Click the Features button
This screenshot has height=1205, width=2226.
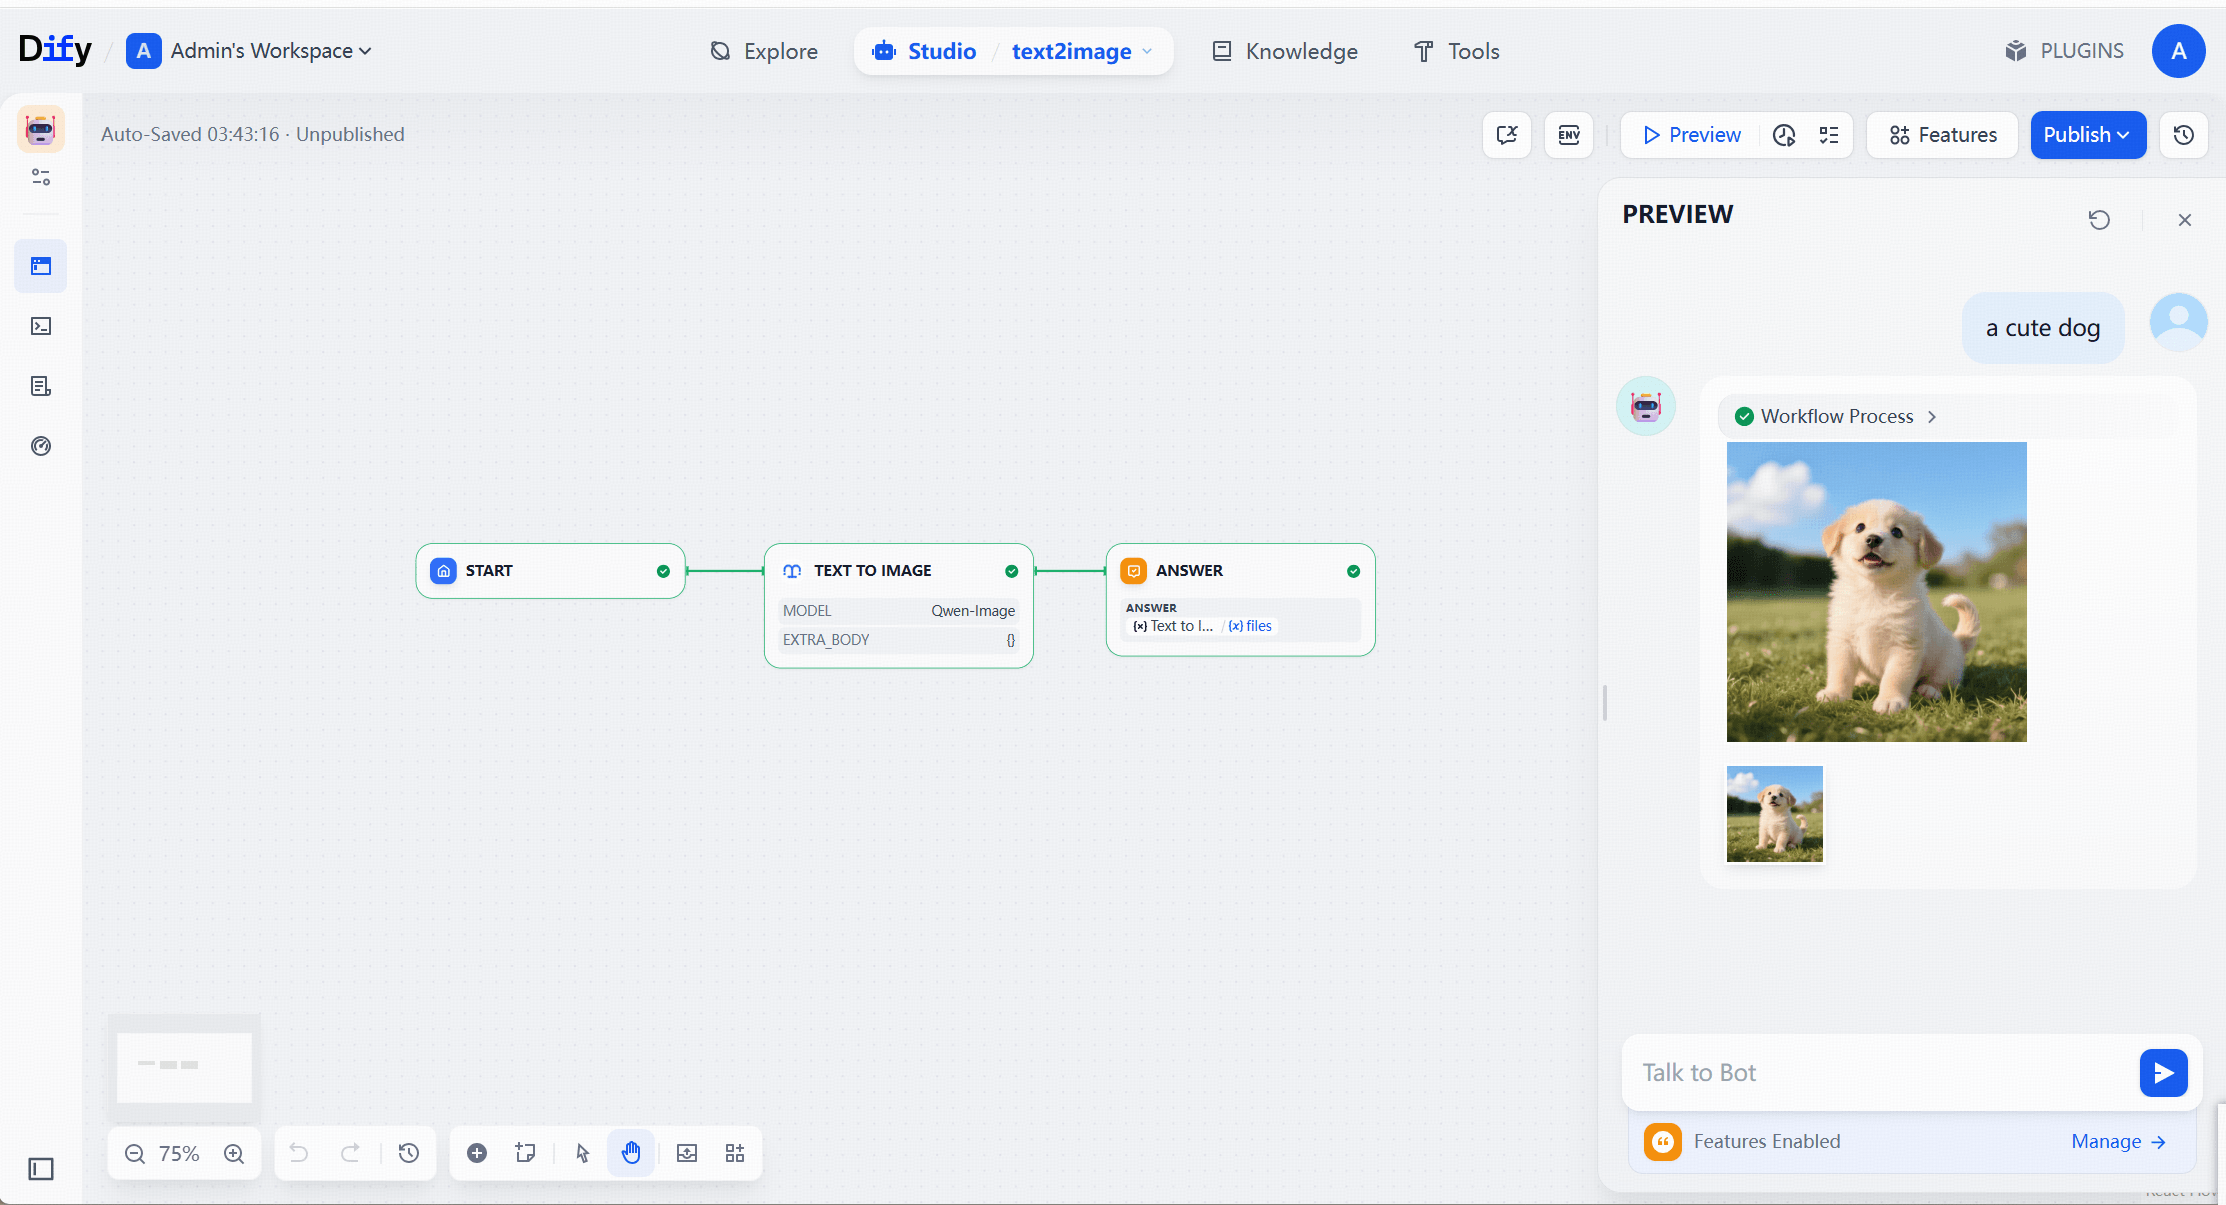point(1942,135)
